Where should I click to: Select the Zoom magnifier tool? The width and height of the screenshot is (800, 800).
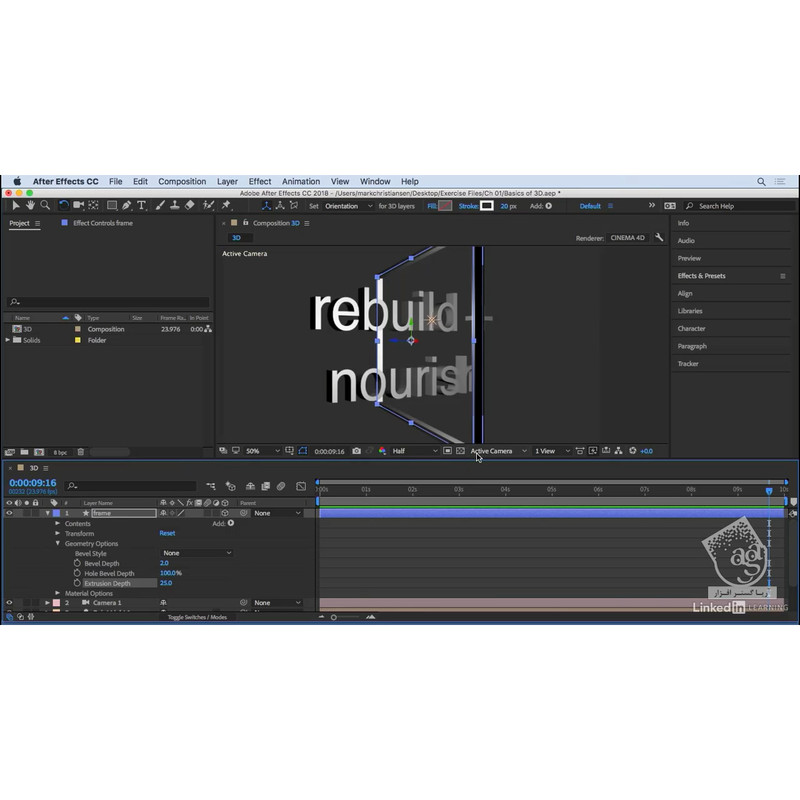[x=45, y=205]
